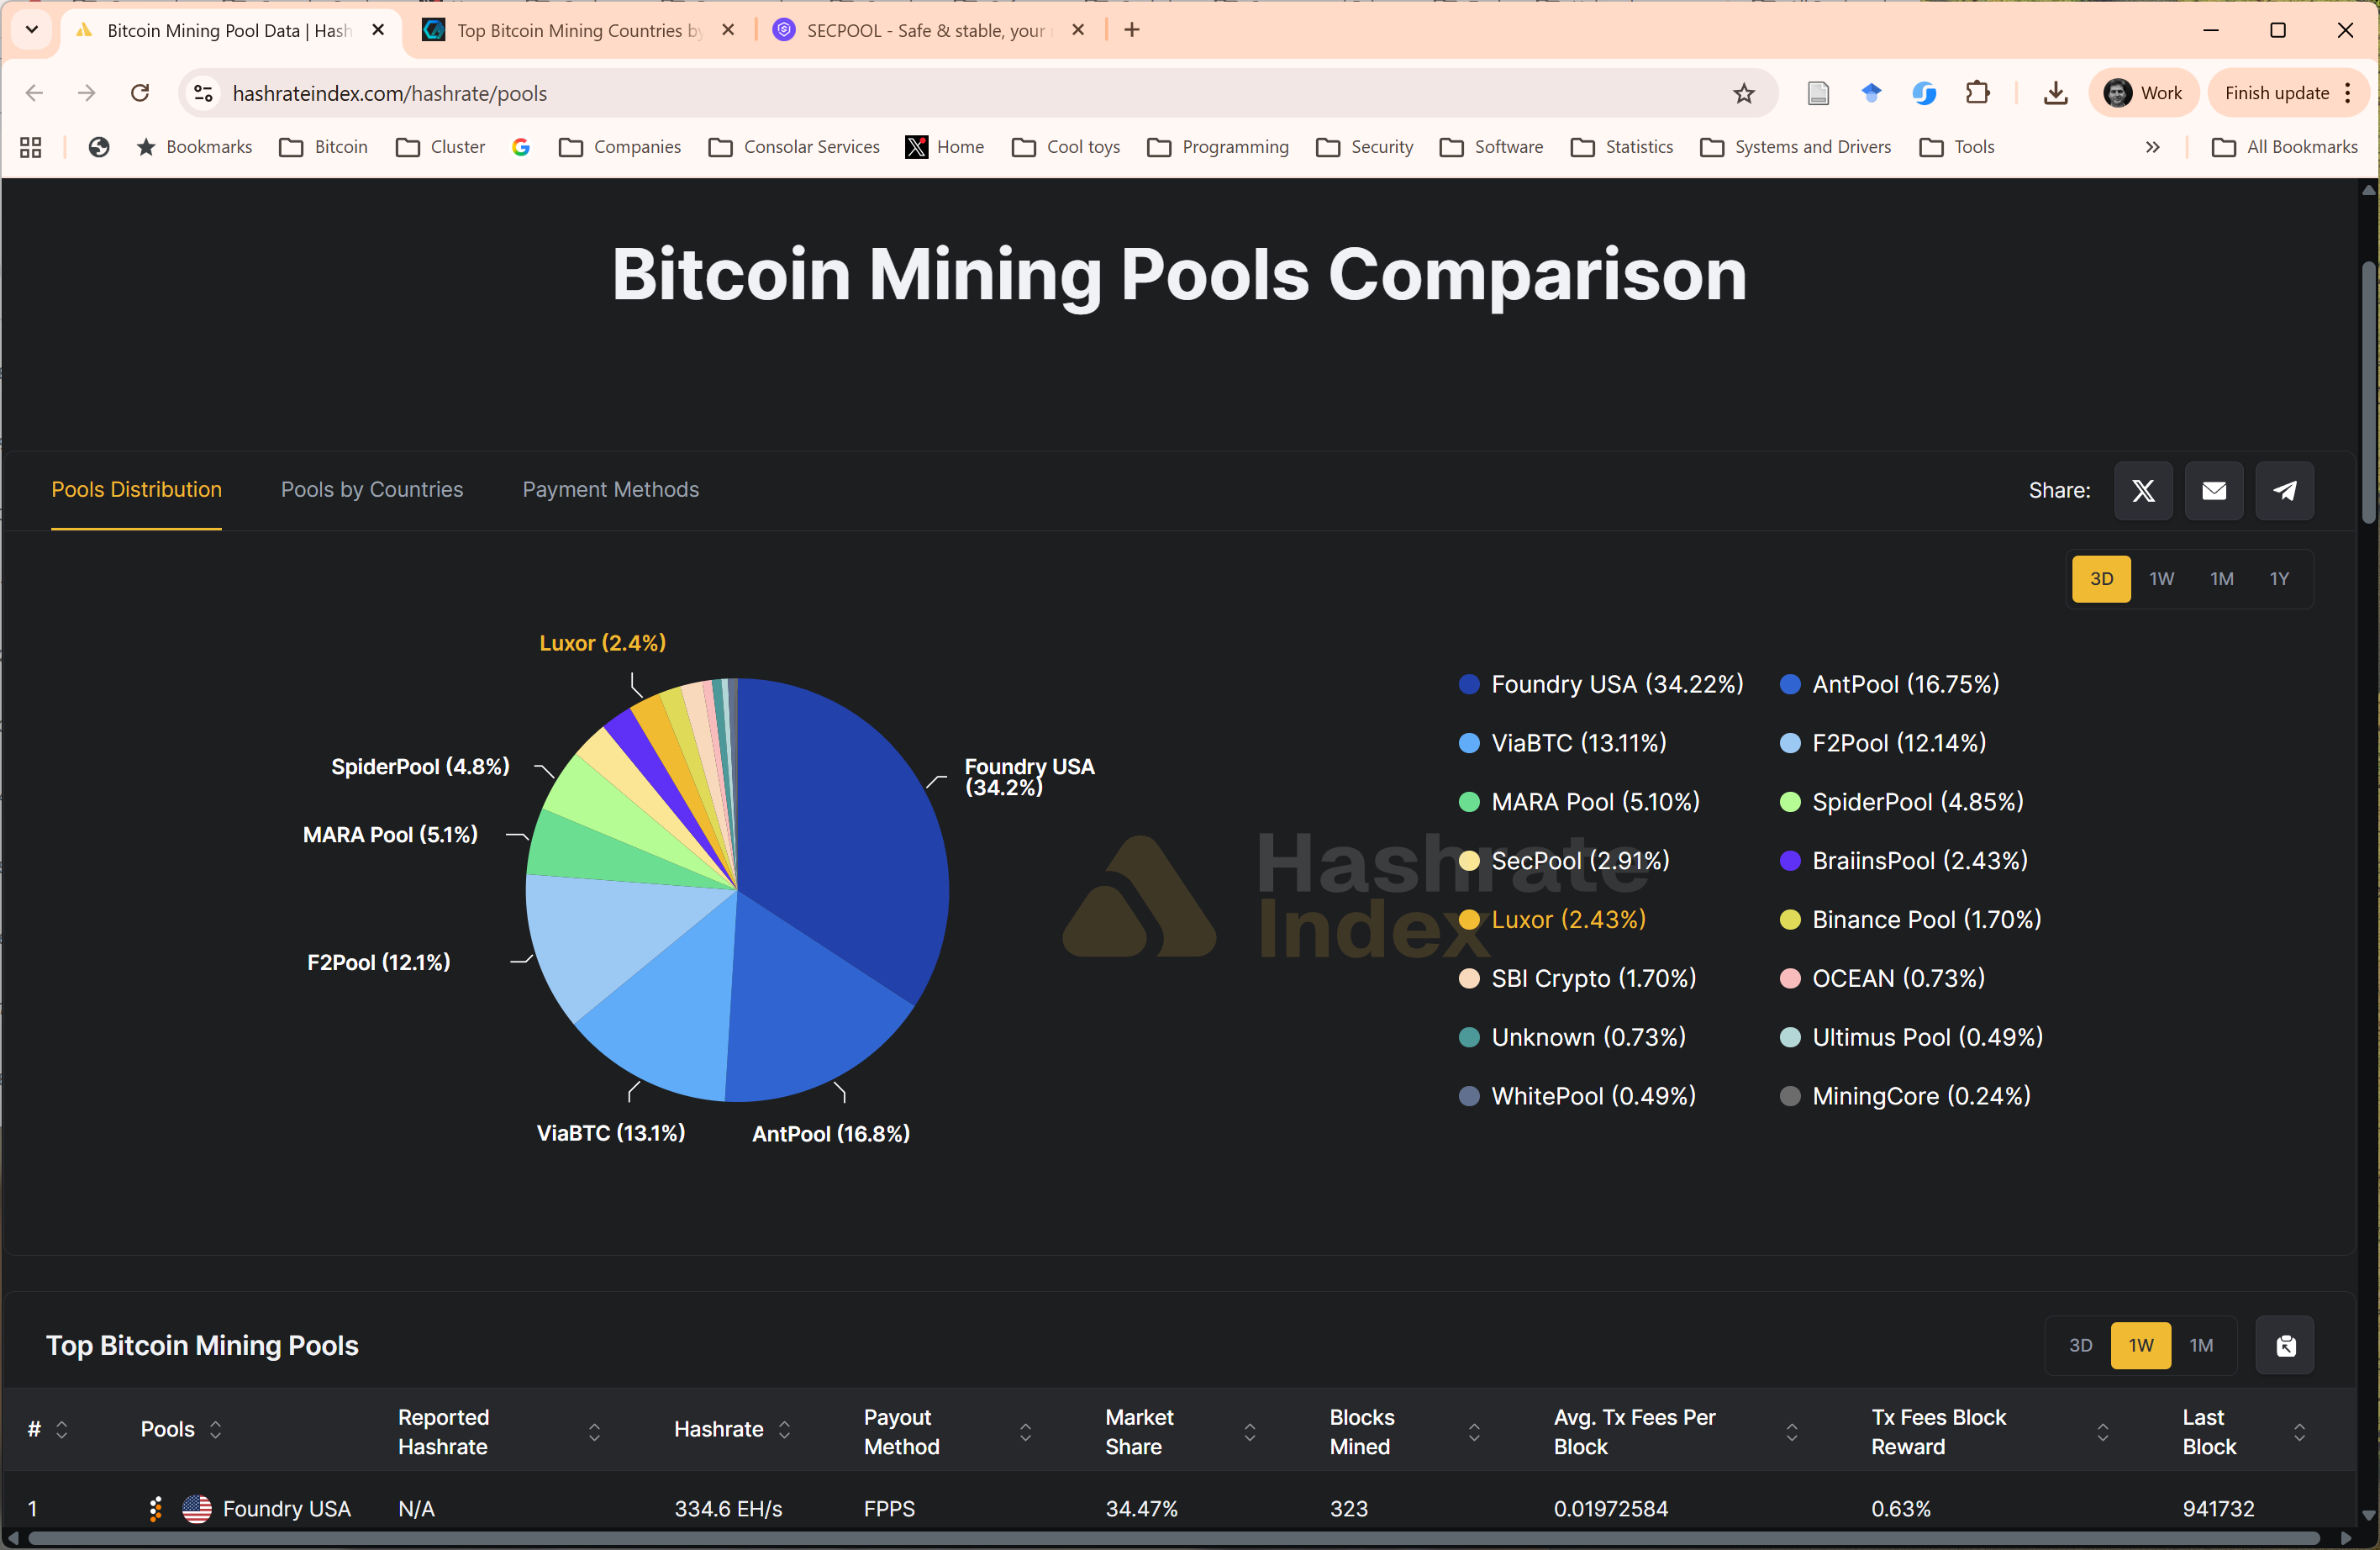This screenshot has height=1550, width=2380.
Task: Reload the hashrateindex page
Action: click(x=140, y=93)
